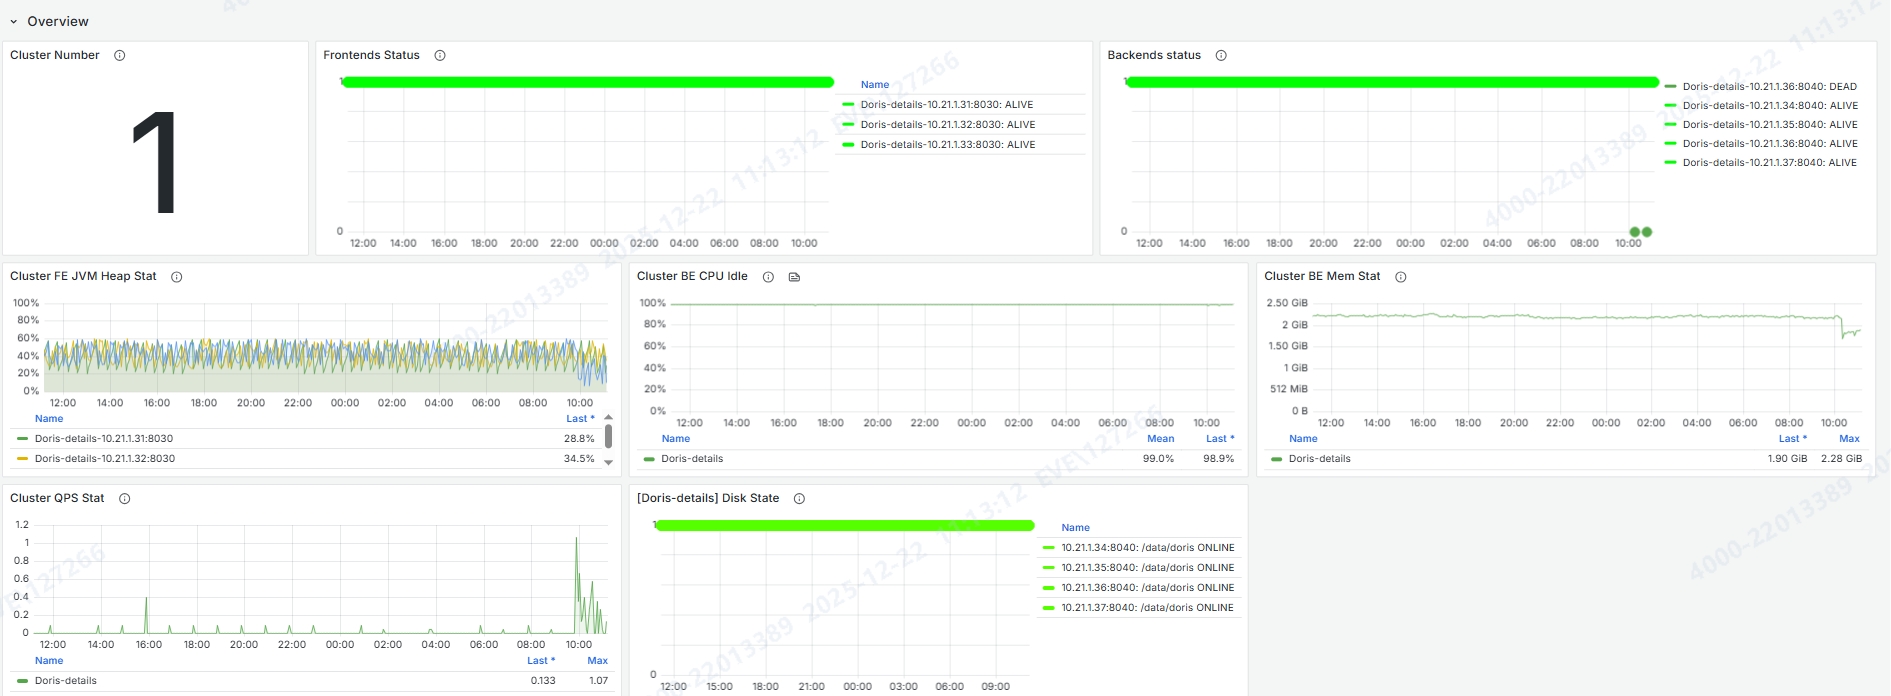Sort CPU Idle legend by Mean column
This screenshot has width=1891, height=696.
pyautogui.click(x=1160, y=439)
